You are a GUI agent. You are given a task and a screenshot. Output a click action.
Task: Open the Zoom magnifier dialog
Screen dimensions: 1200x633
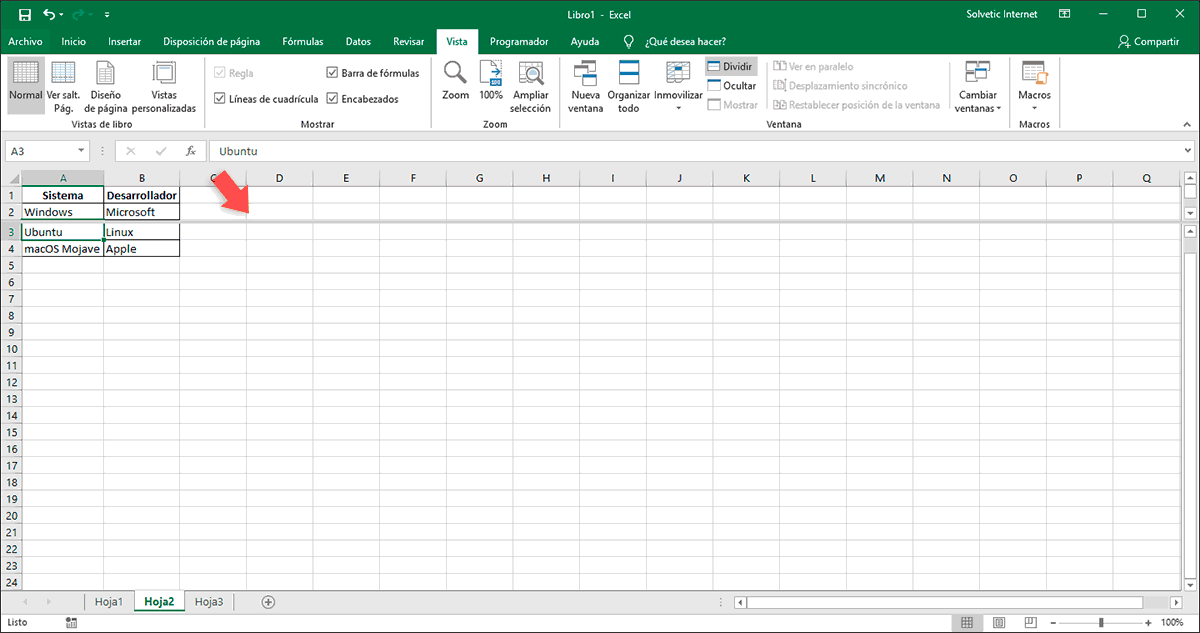click(456, 80)
